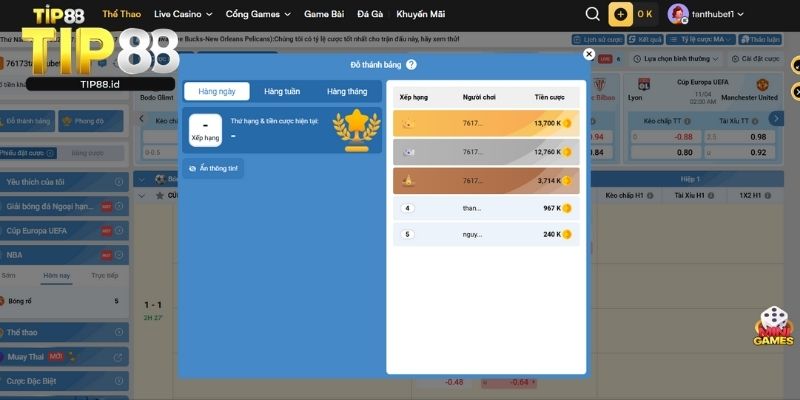Click the coin icon next to 967 K
The height and width of the screenshot is (400, 800).
pos(567,208)
